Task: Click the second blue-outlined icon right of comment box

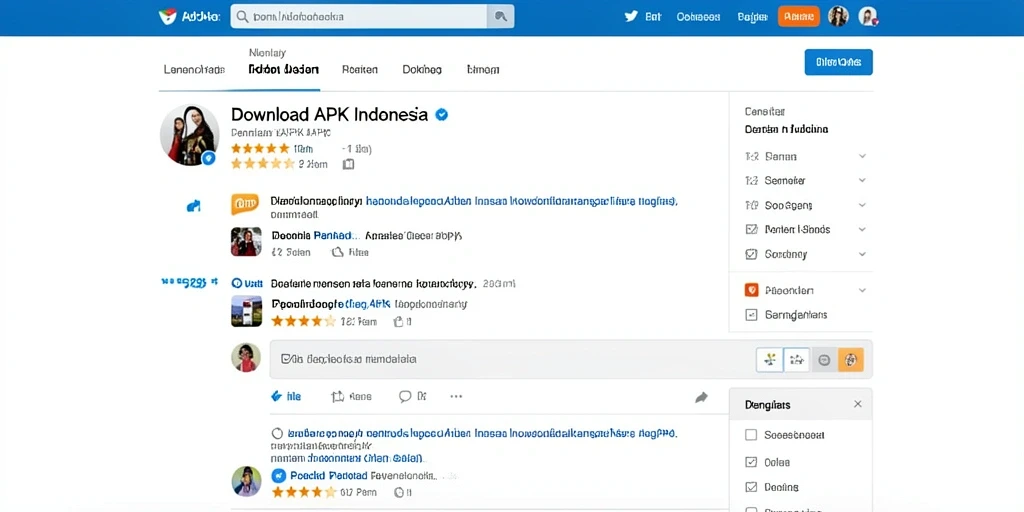Action: pyautogui.click(x=797, y=359)
